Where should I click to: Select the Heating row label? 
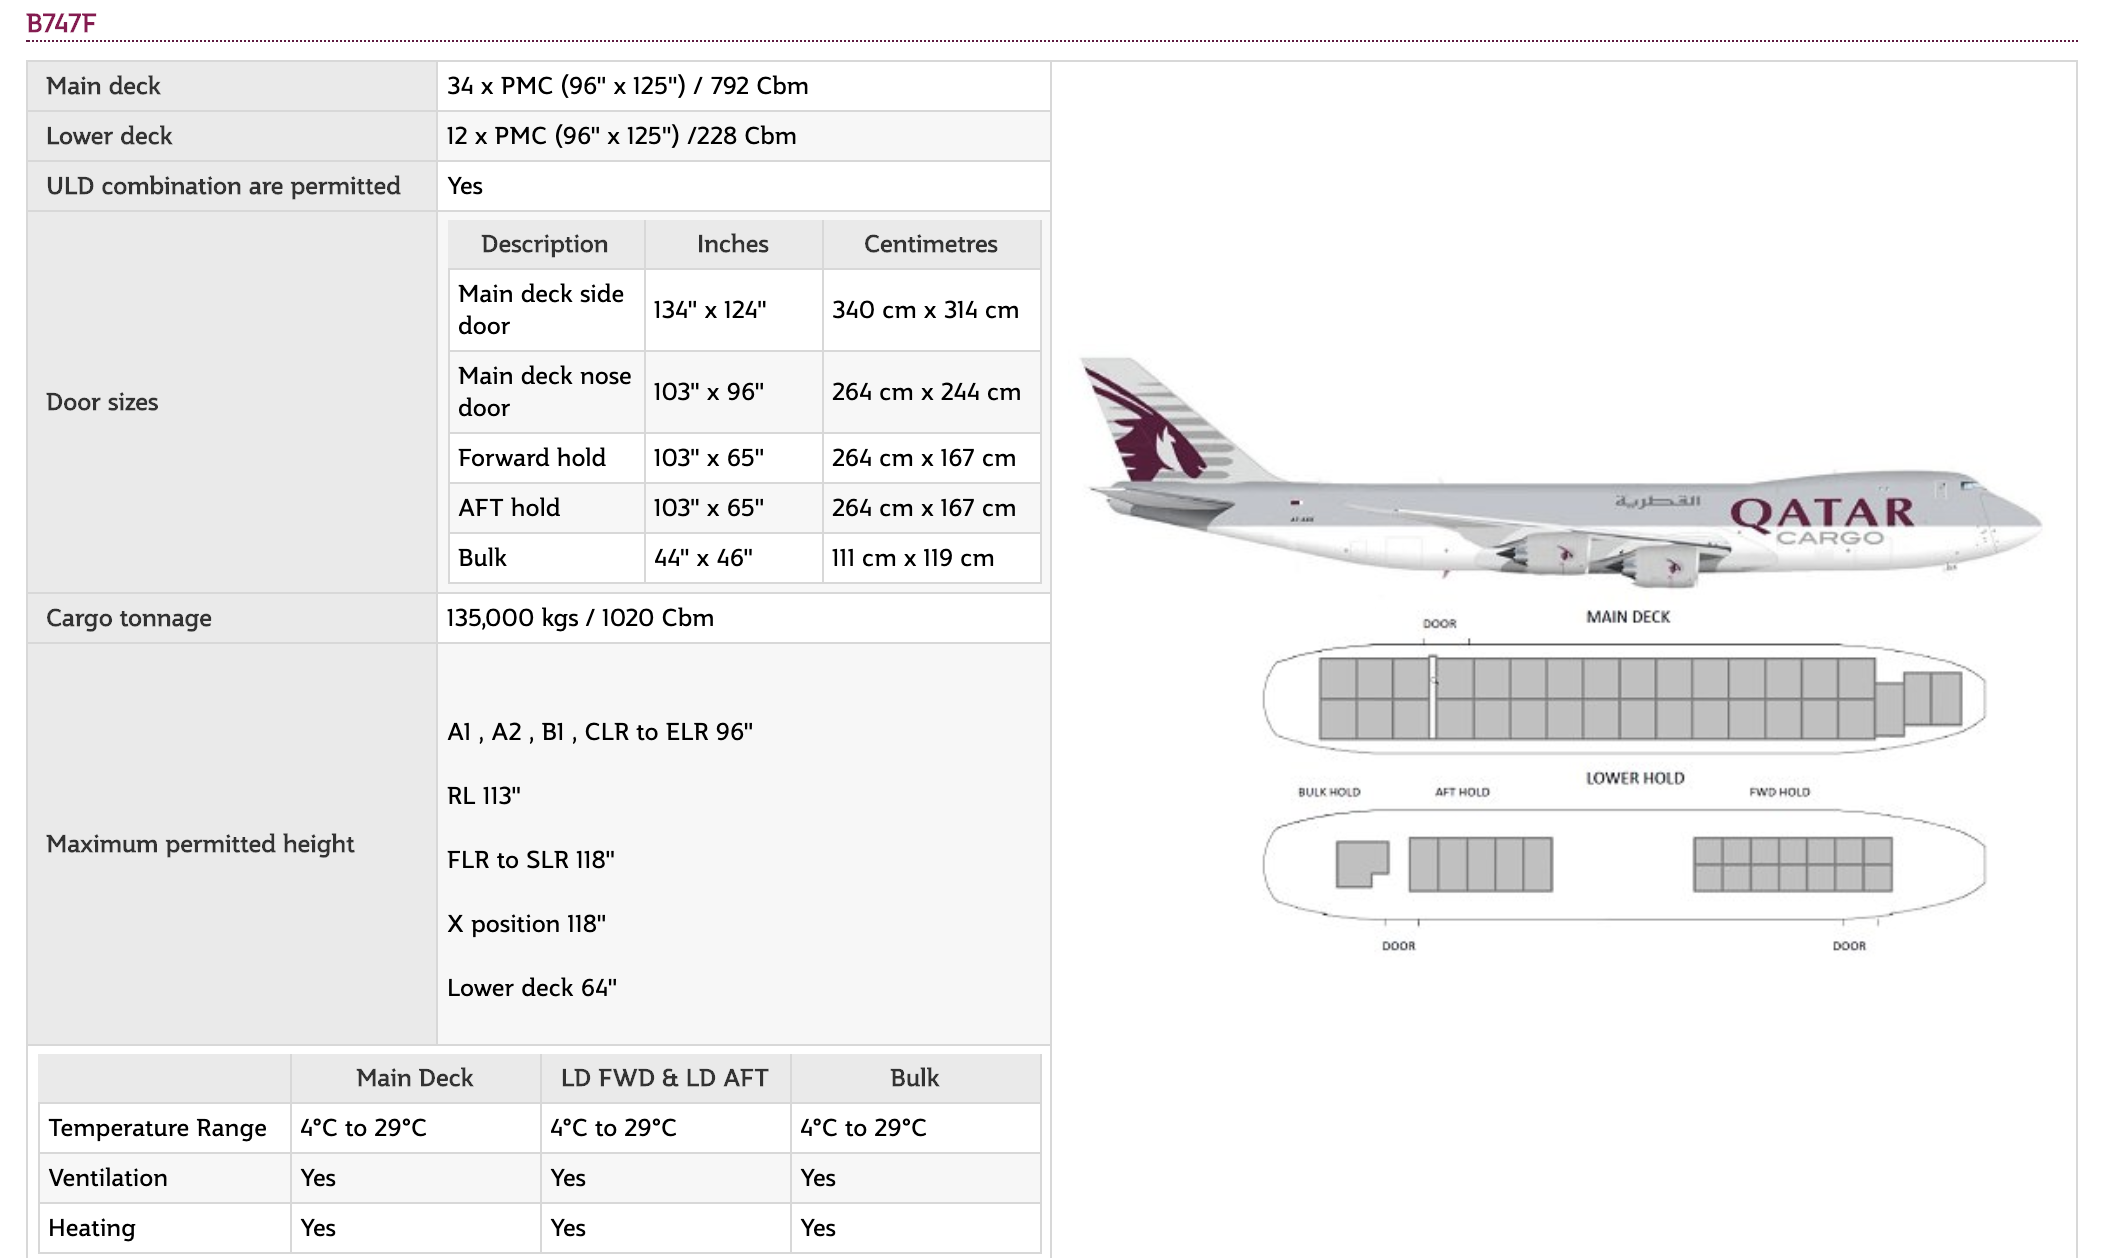(93, 1227)
